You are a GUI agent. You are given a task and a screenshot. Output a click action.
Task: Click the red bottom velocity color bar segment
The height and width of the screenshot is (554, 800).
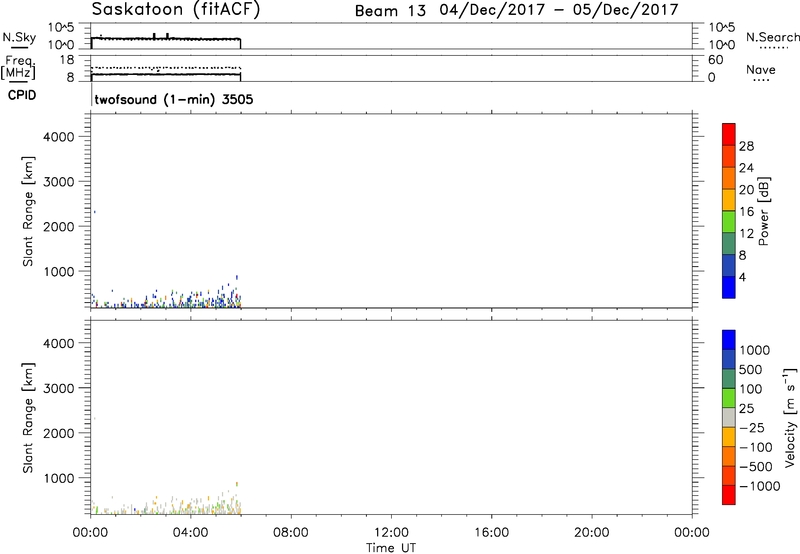click(729, 495)
